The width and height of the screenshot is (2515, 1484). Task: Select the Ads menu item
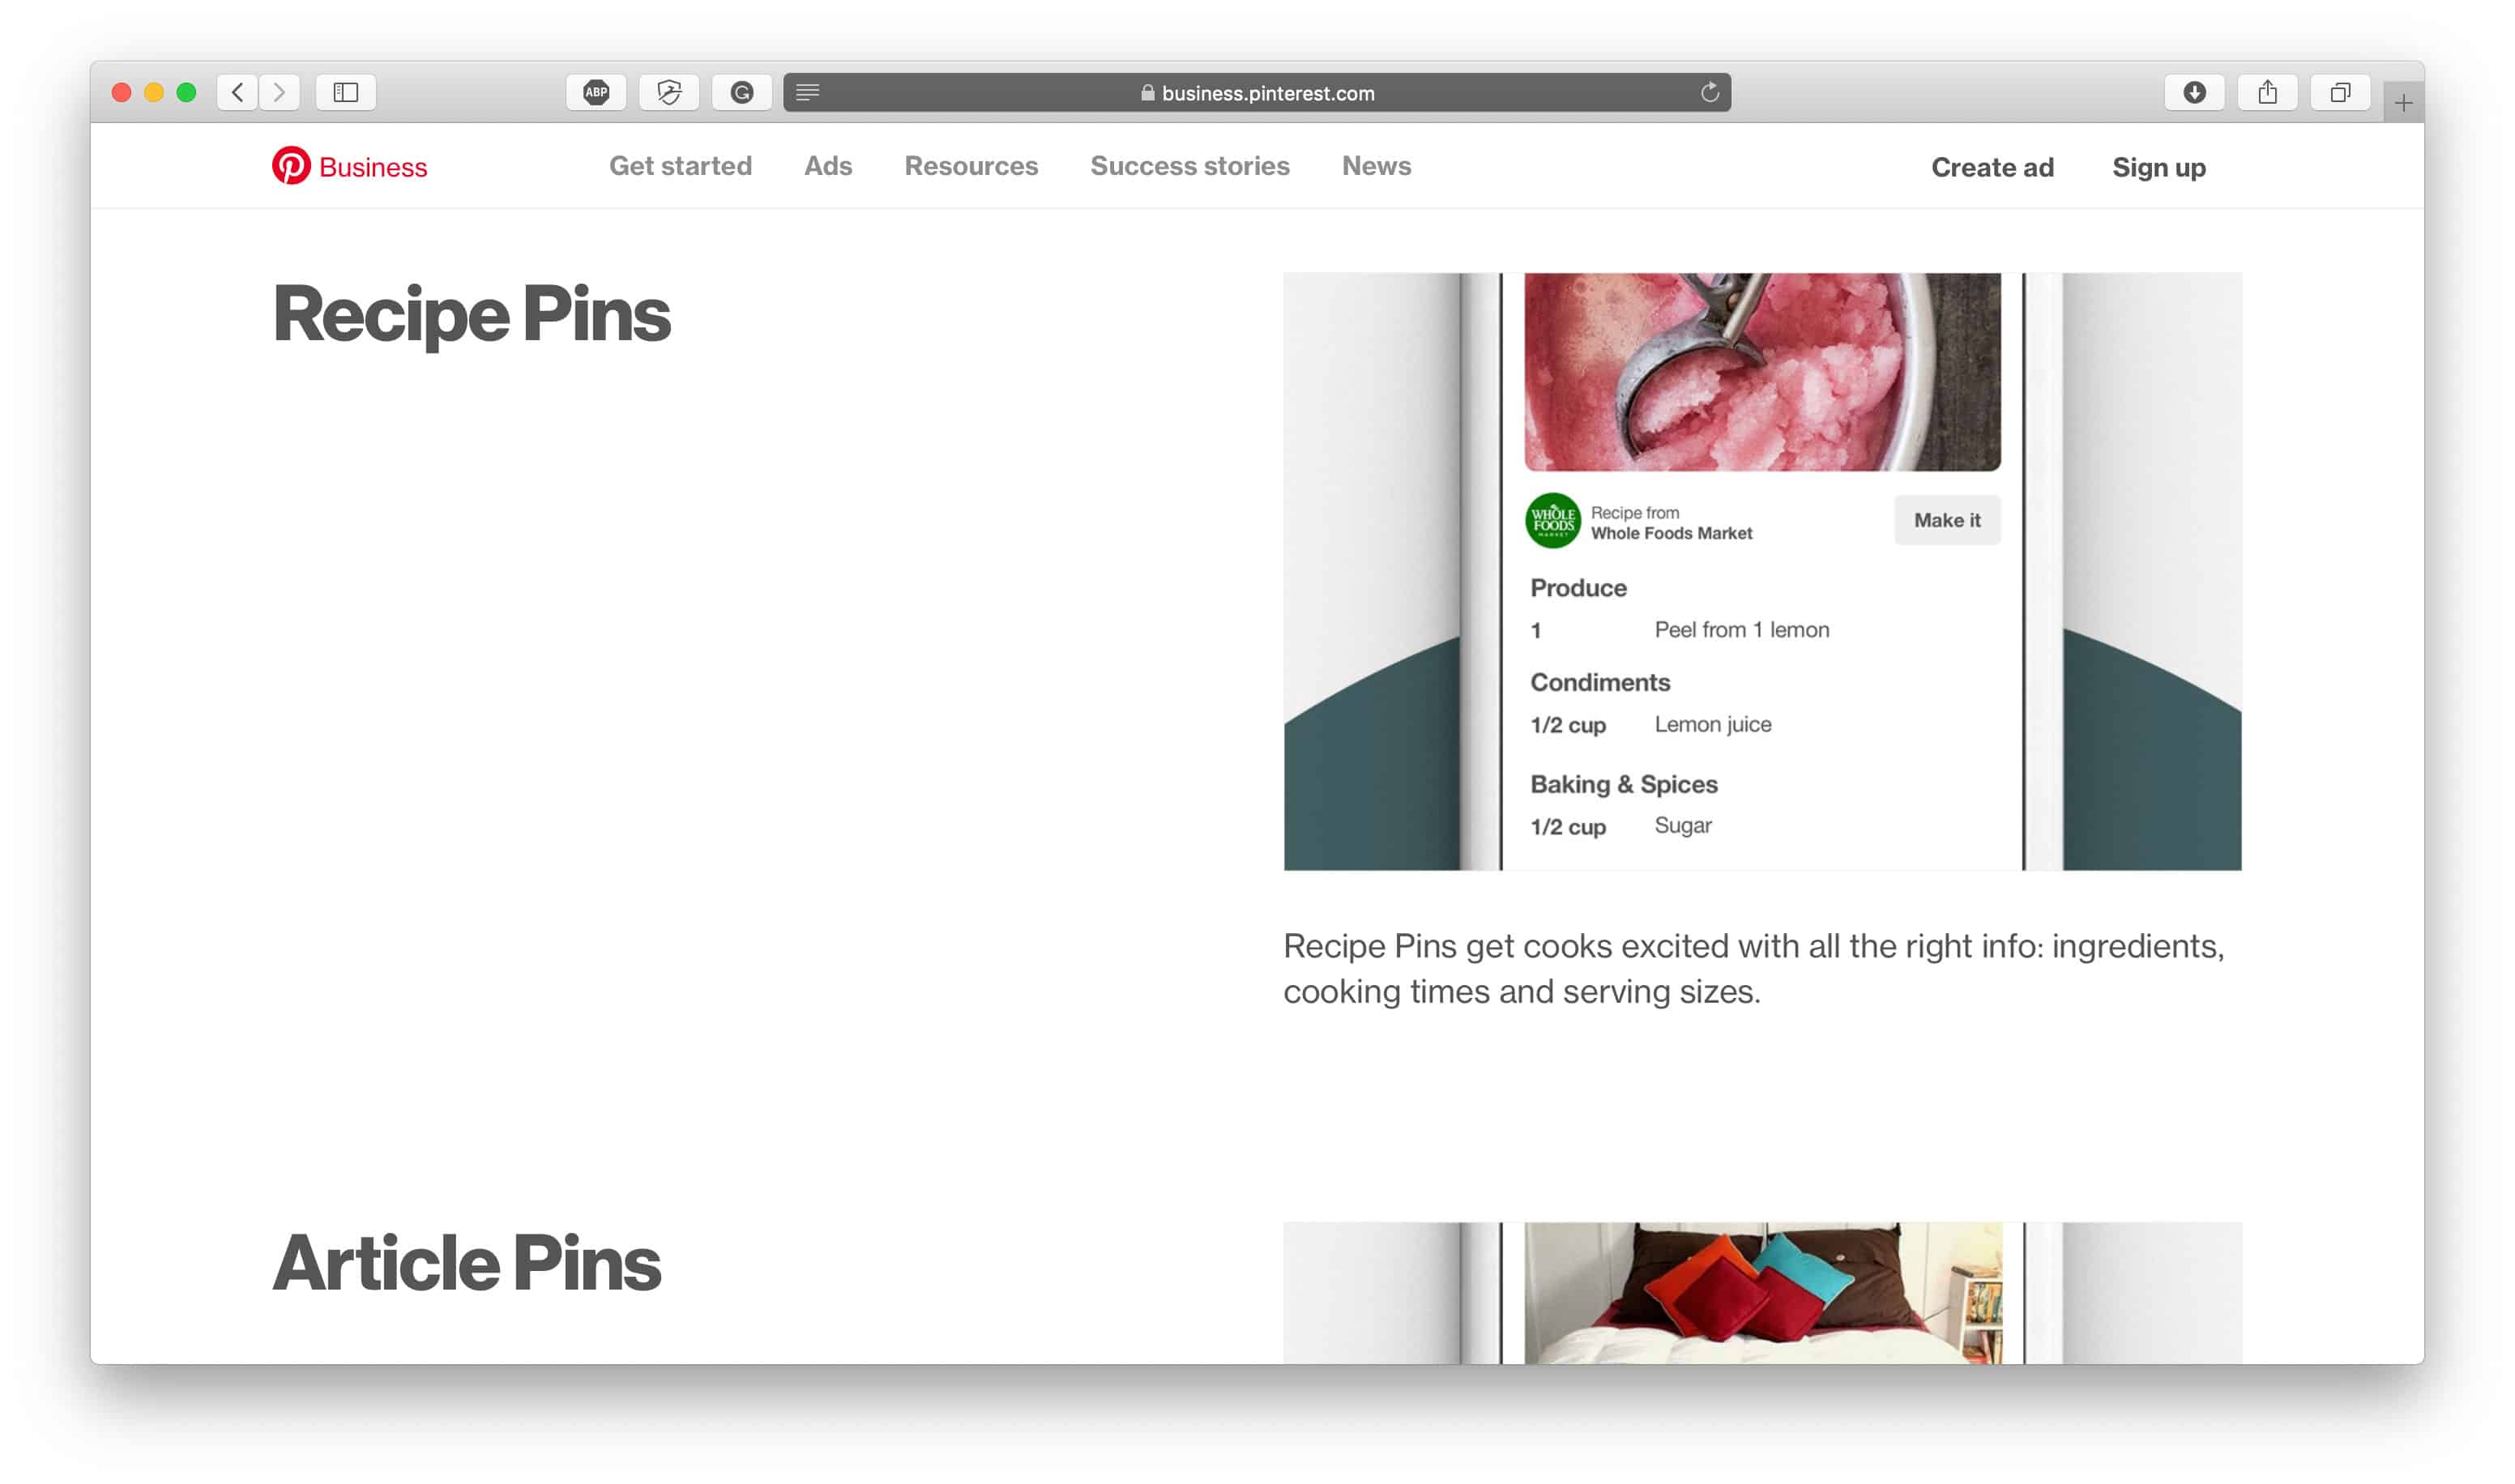(826, 168)
